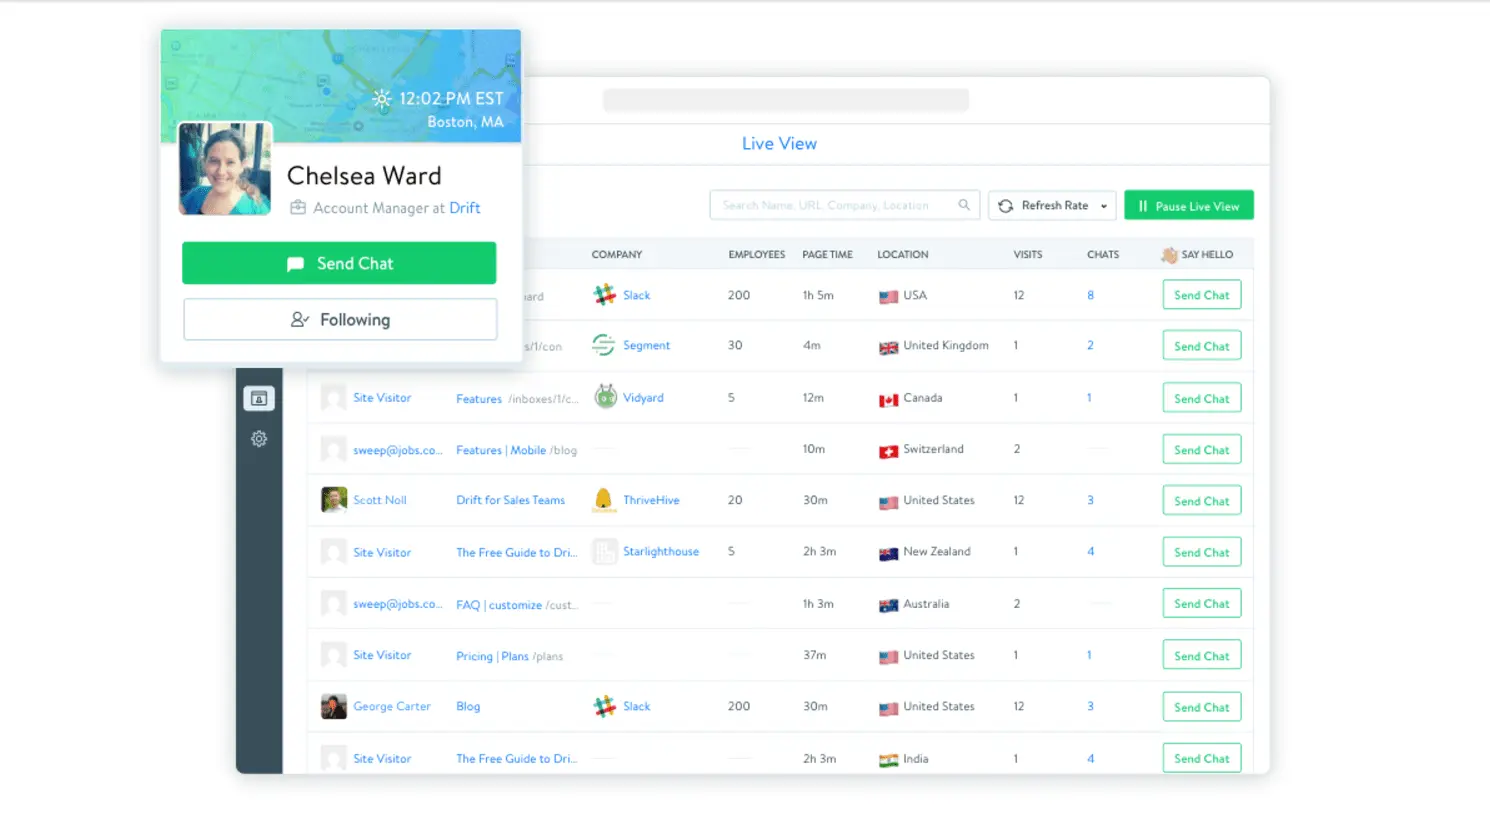Screen dimensions: 1490x814
Task: Send chat to the Switzerland visitor
Action: point(1201,450)
